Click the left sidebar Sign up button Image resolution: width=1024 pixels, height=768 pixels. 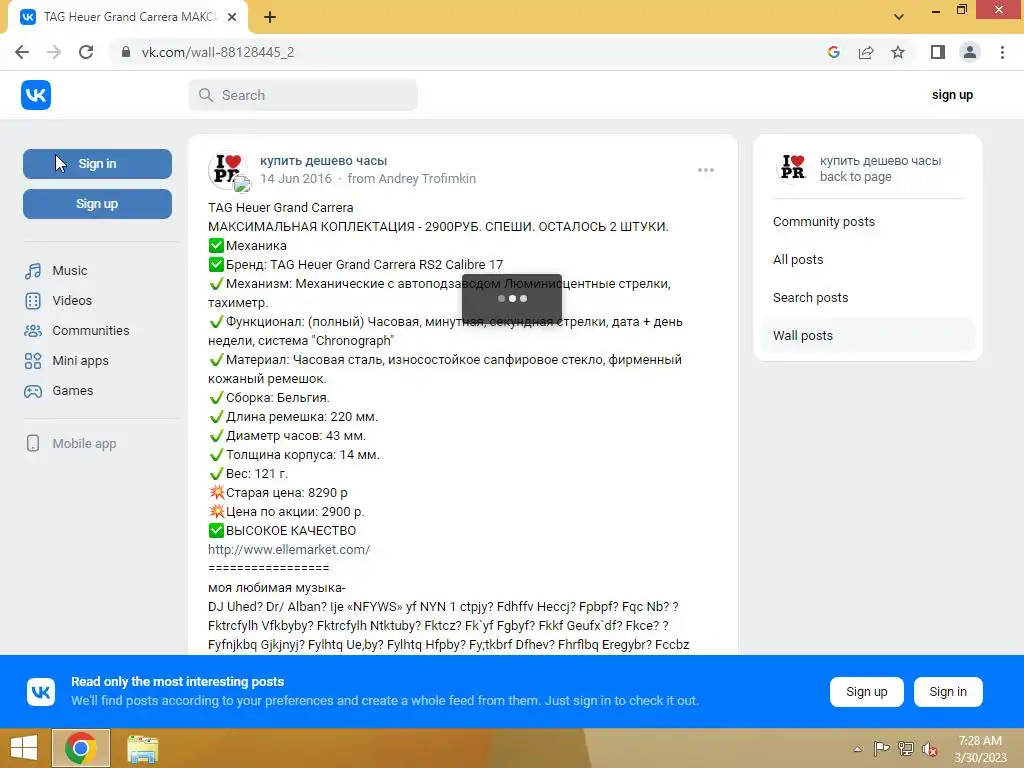pos(97,204)
